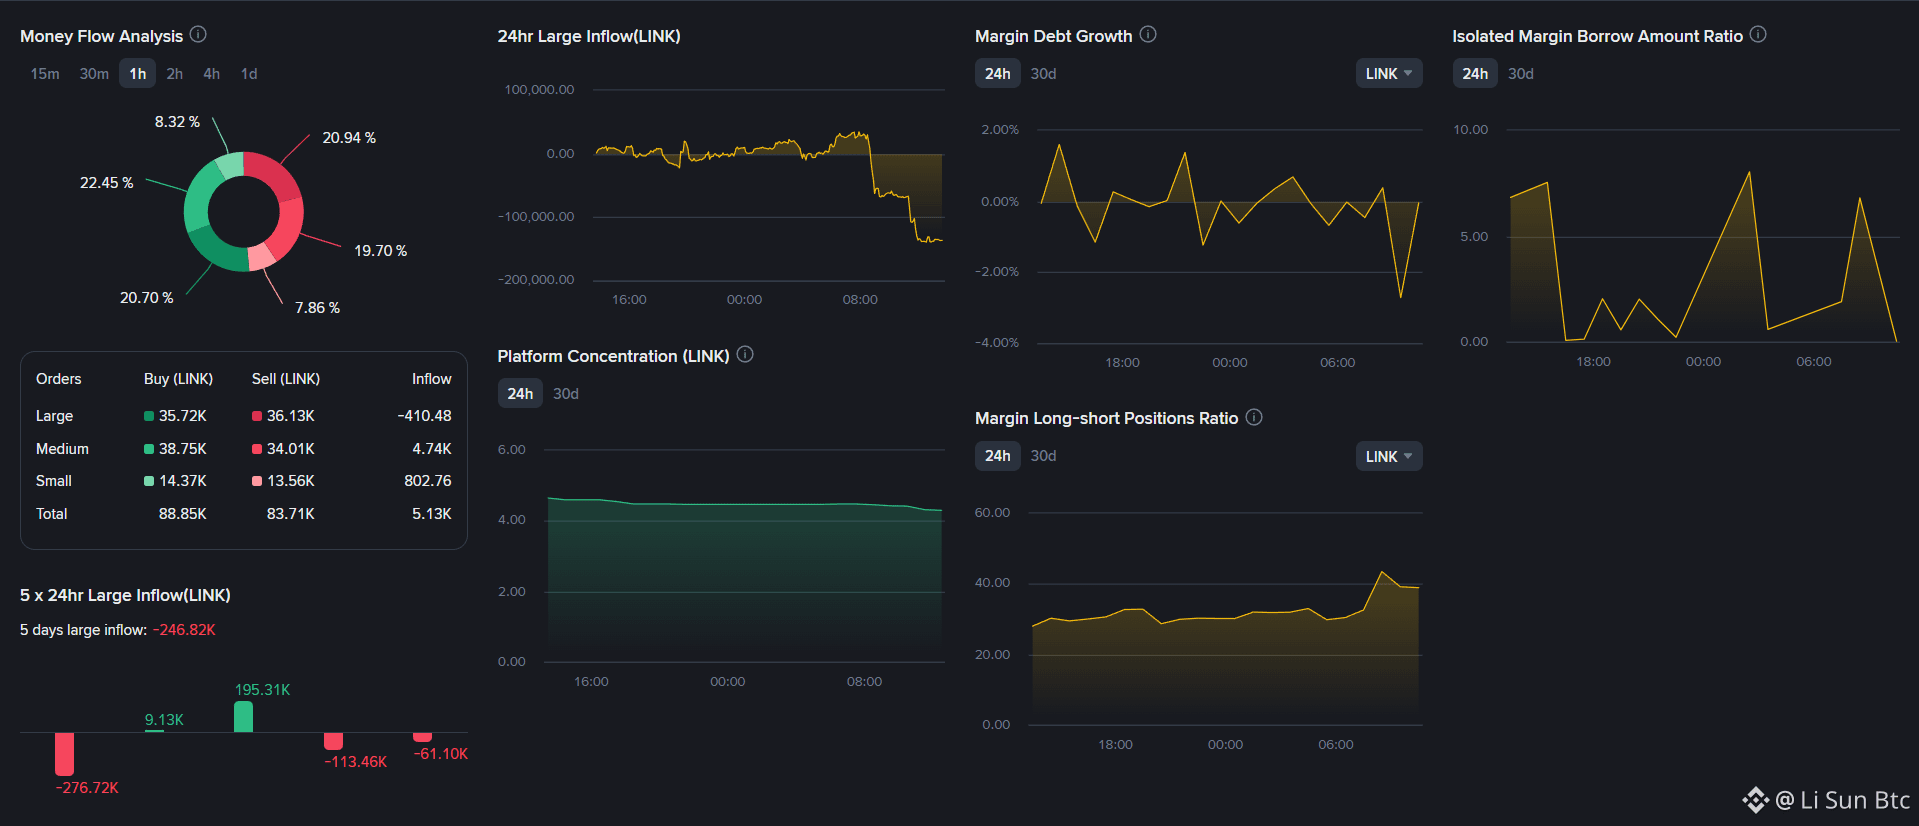Click the Large inflow value -410.48
Image resolution: width=1919 pixels, height=826 pixels.
click(424, 416)
